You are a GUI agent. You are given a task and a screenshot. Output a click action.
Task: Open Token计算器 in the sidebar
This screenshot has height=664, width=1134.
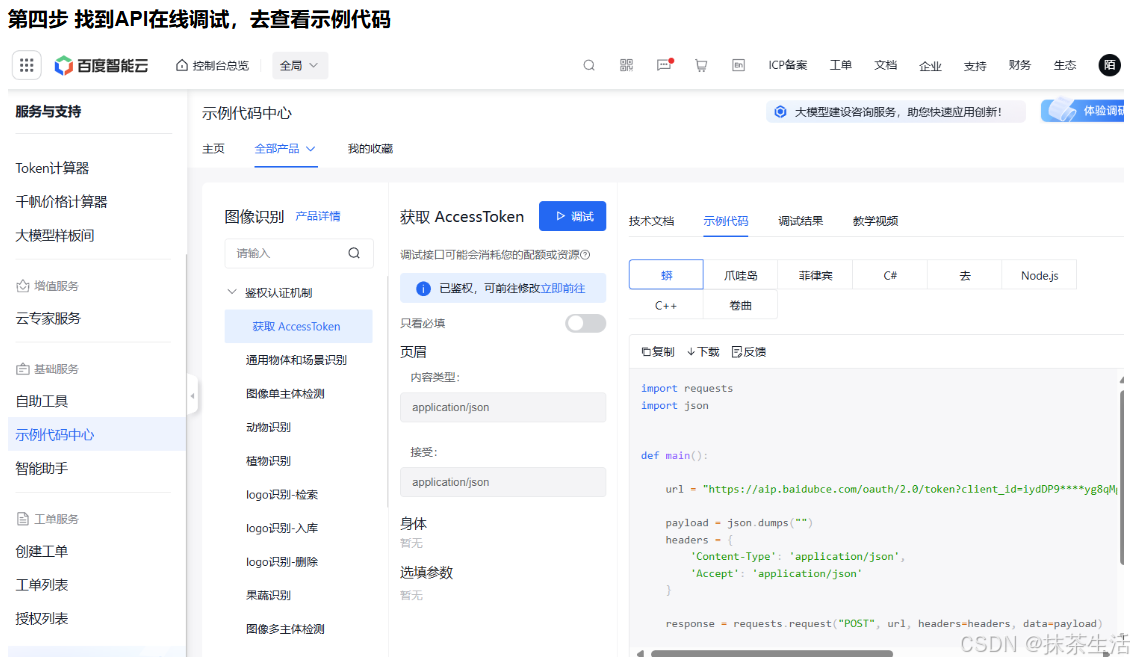pyautogui.click(x=52, y=168)
